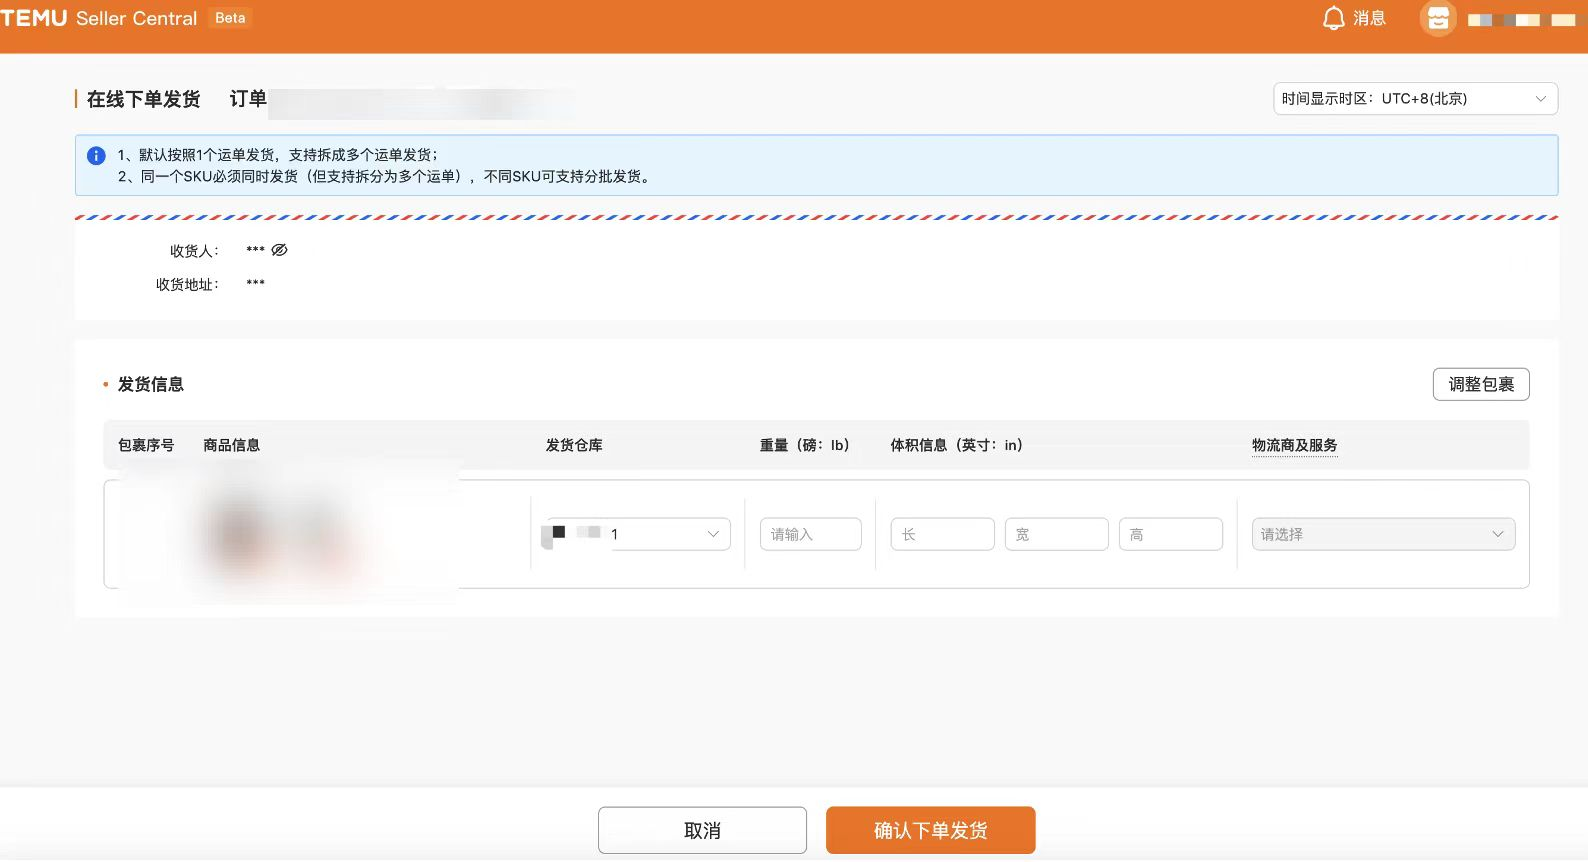The image size is (1588, 862).
Task: Click the blue info icon in the notice banner
Action: click(x=96, y=156)
